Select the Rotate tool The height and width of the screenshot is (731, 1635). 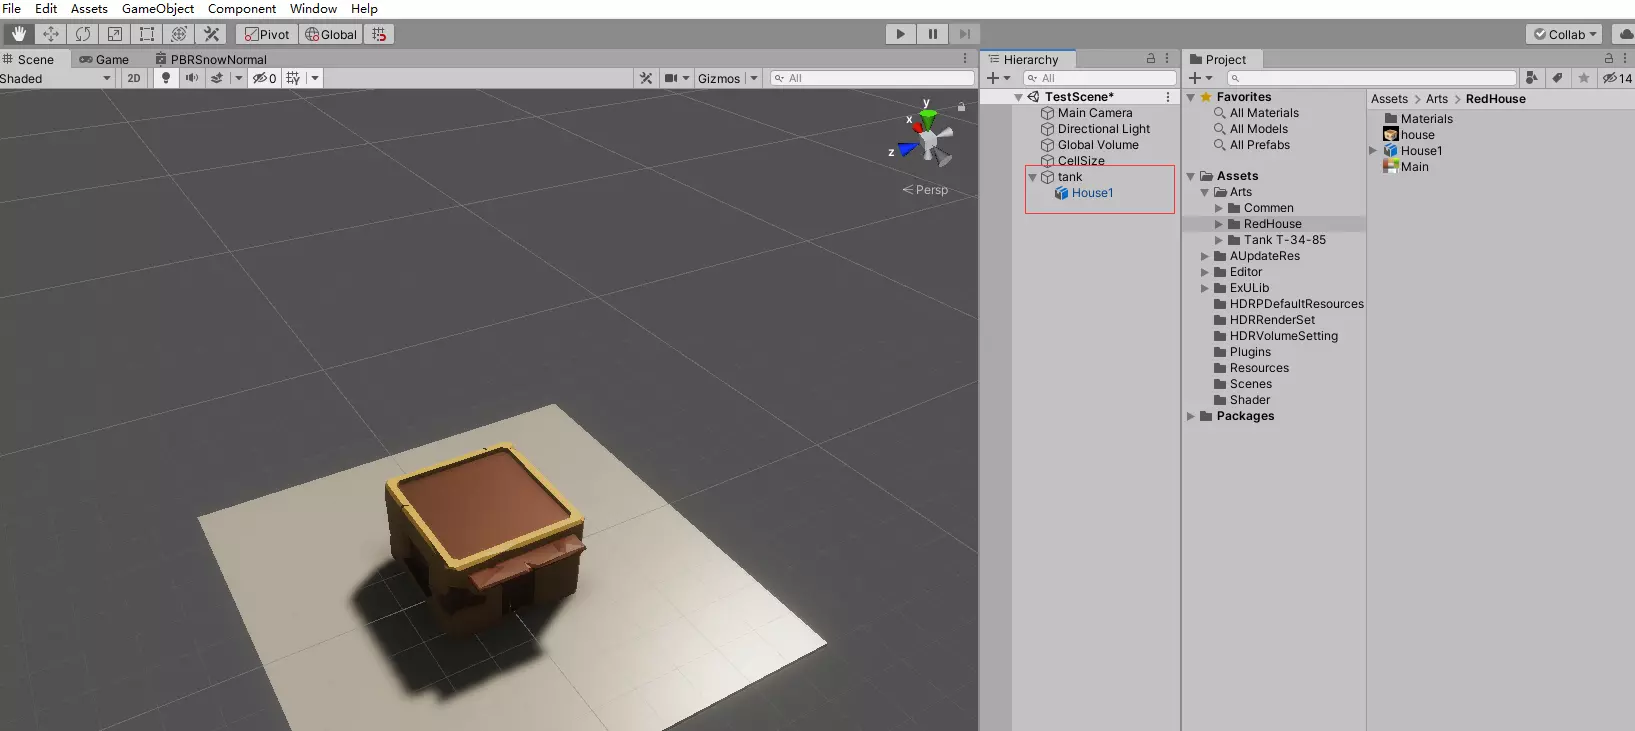83,34
